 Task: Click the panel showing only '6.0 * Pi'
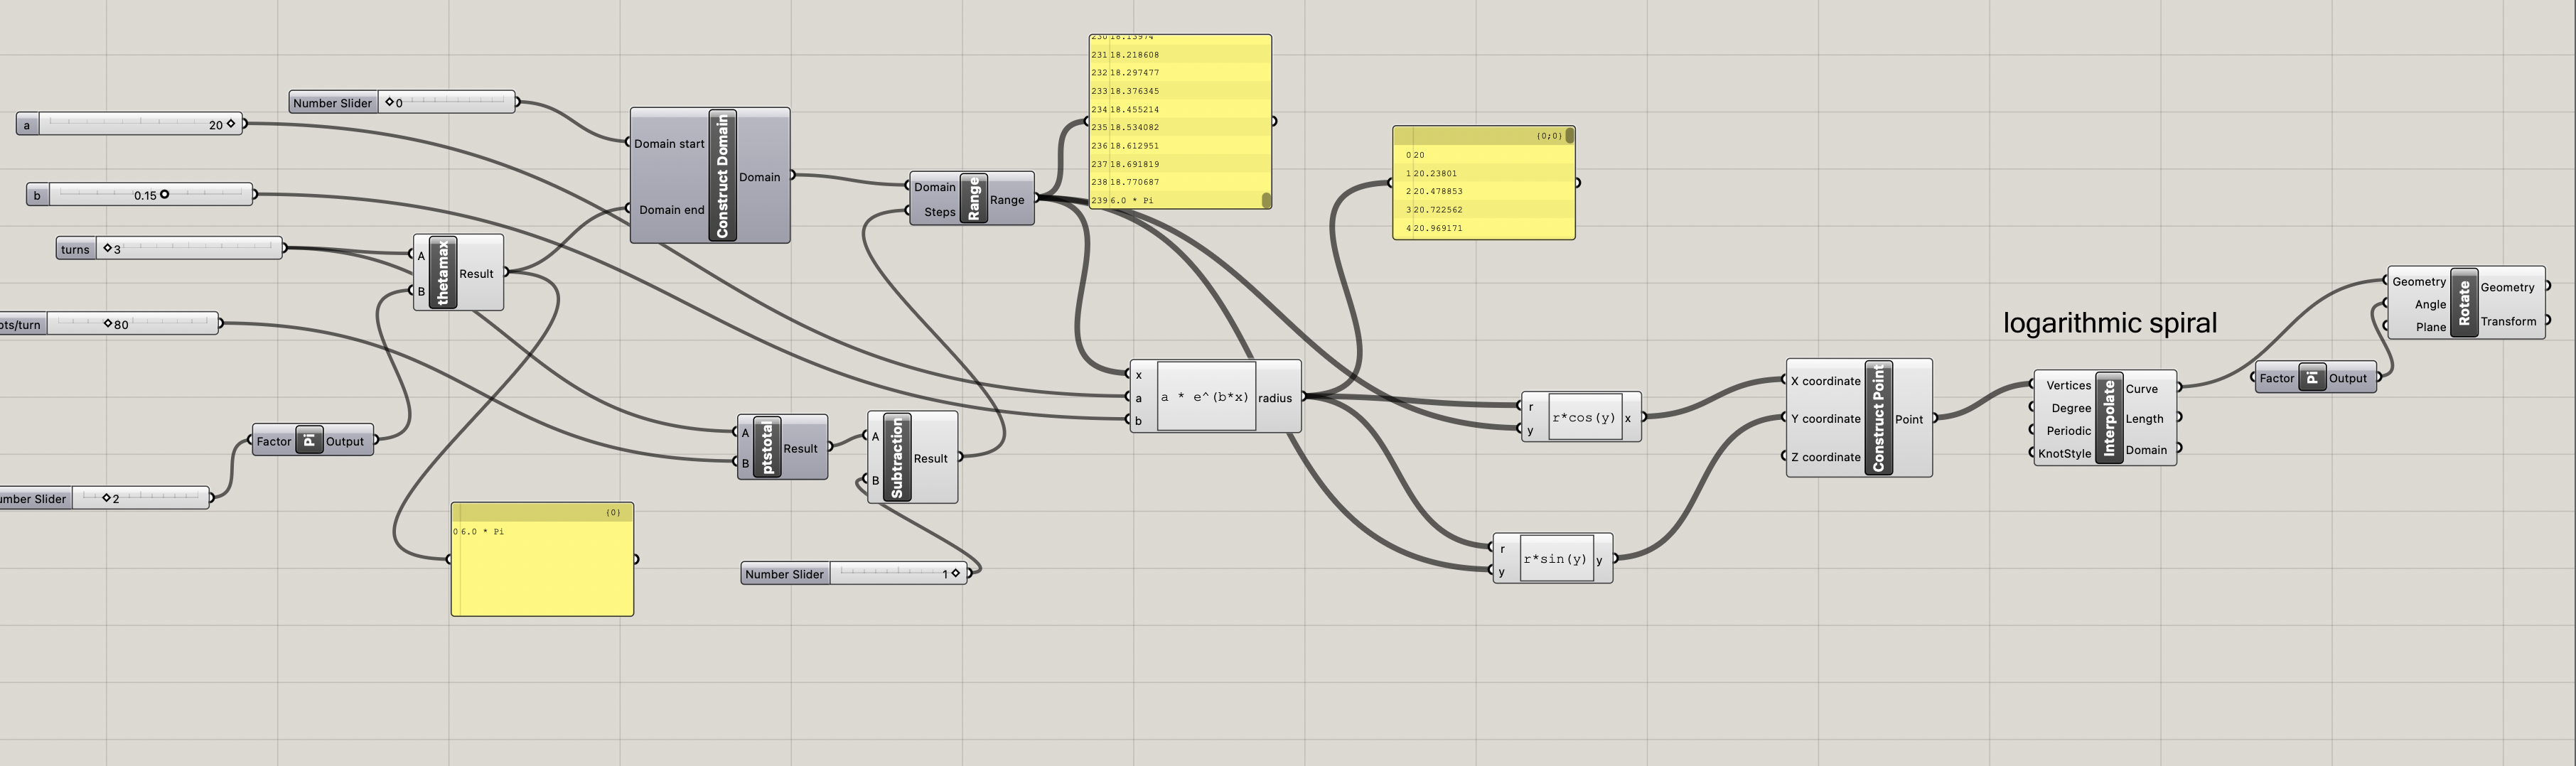point(542,565)
